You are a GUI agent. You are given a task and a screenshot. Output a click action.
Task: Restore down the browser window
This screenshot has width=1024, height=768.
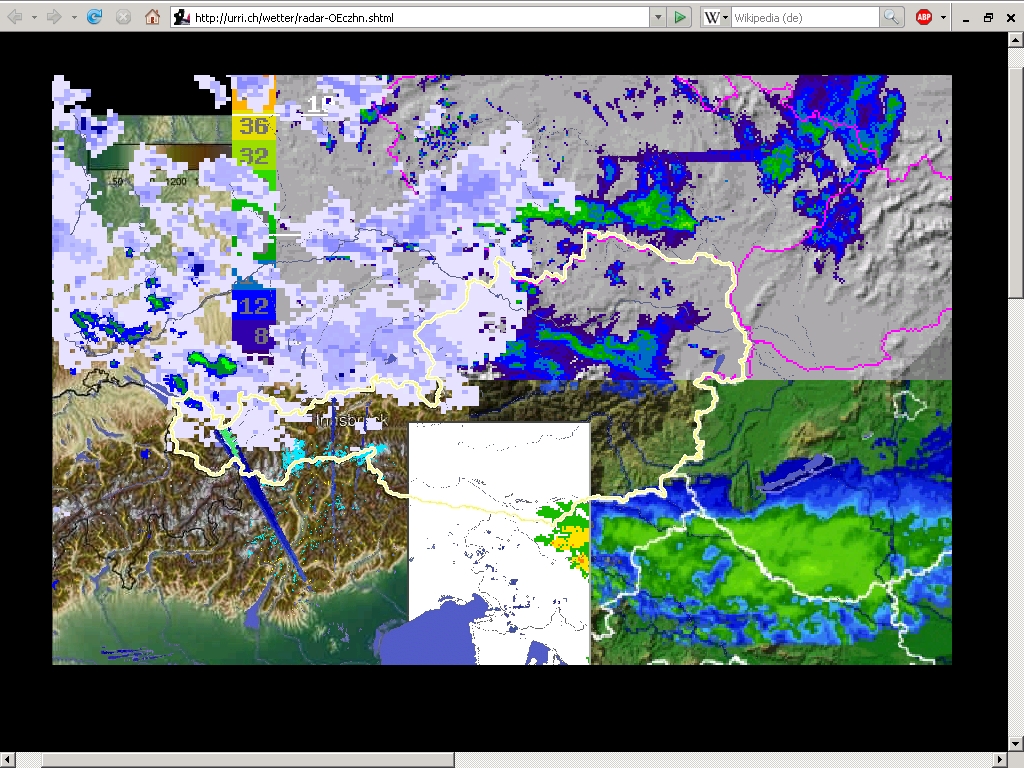988,18
